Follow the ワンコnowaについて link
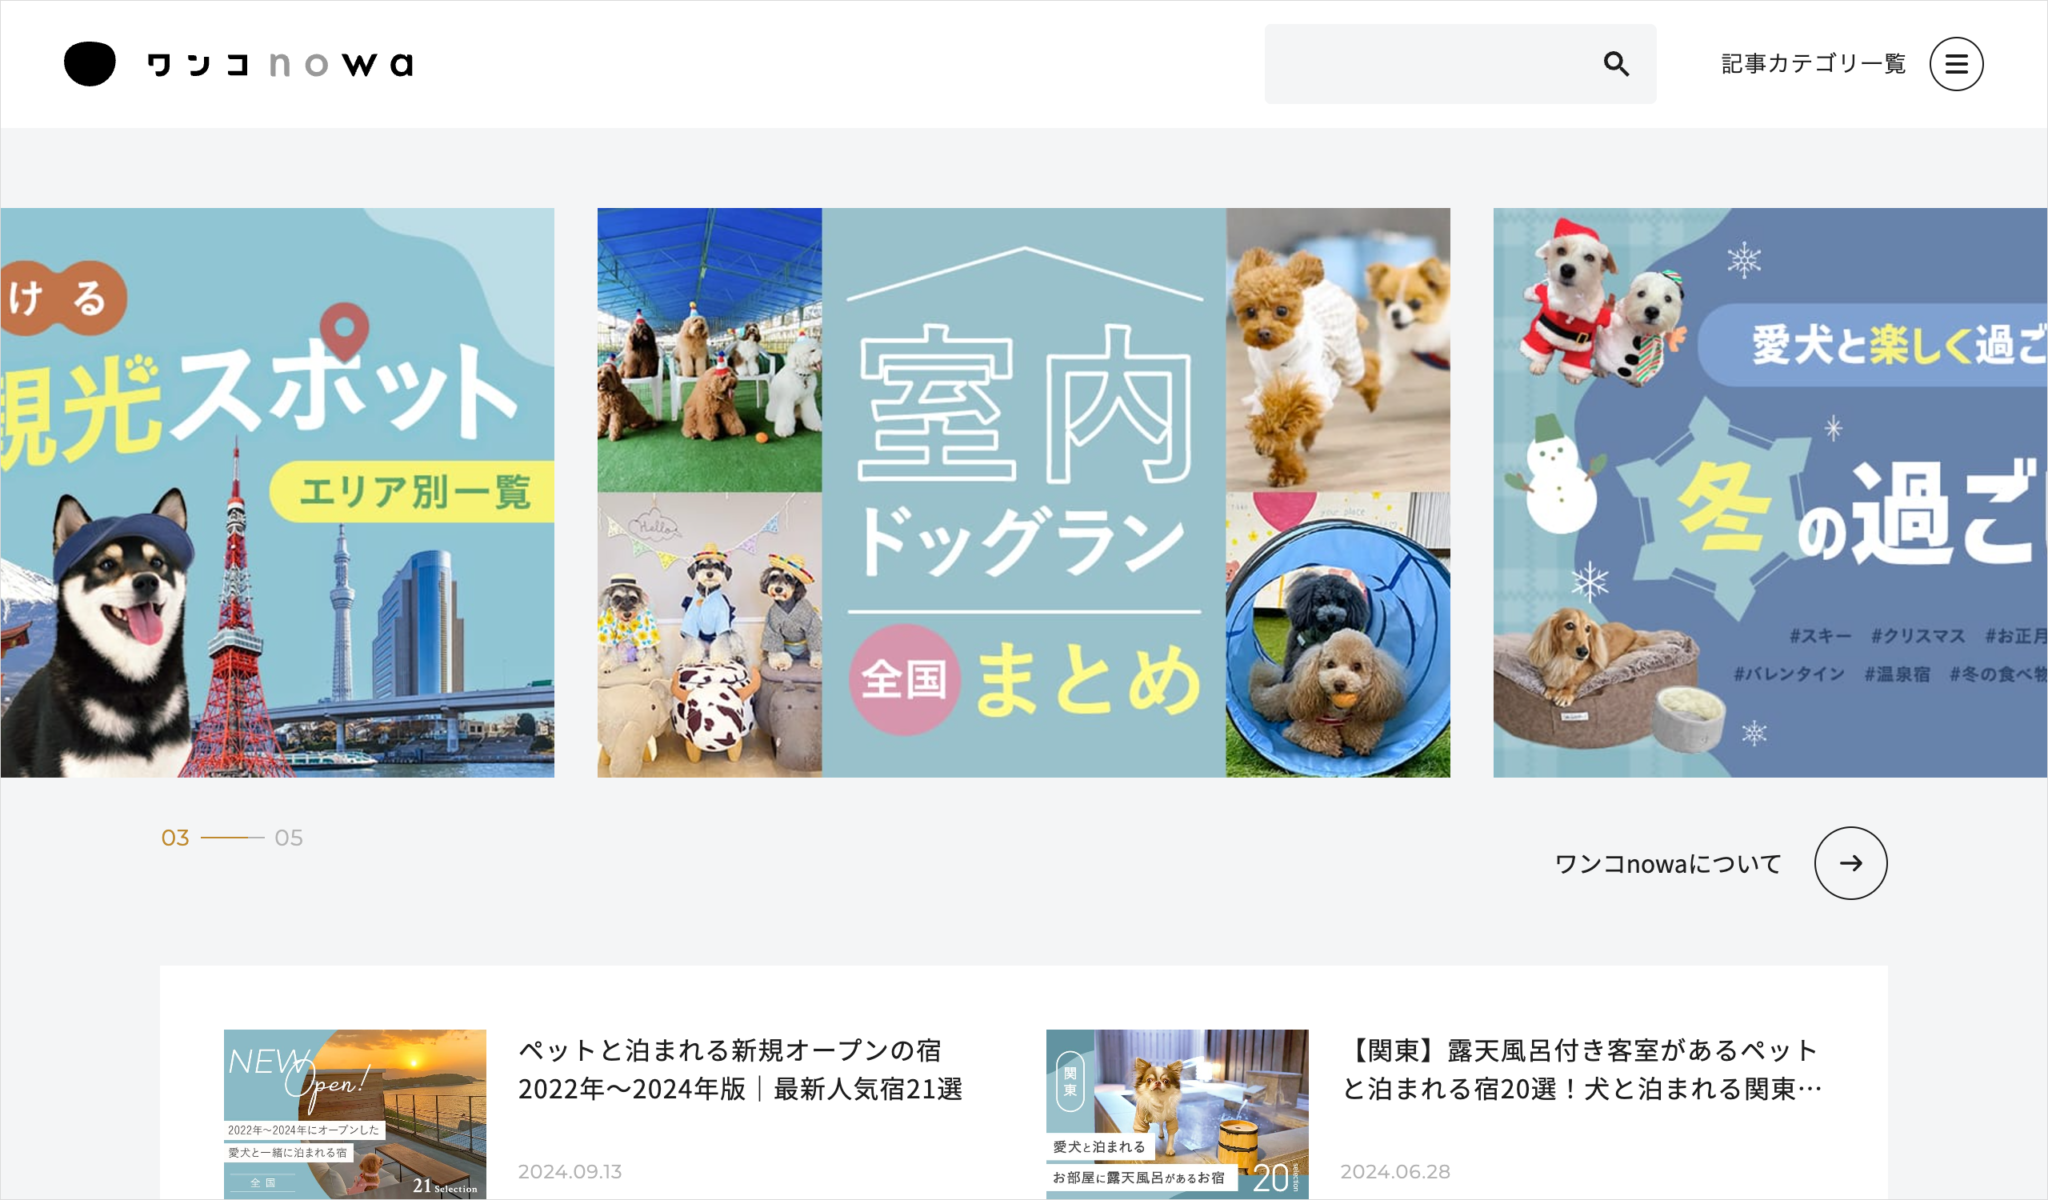Viewport: 2048px width, 1200px height. (x=1665, y=862)
